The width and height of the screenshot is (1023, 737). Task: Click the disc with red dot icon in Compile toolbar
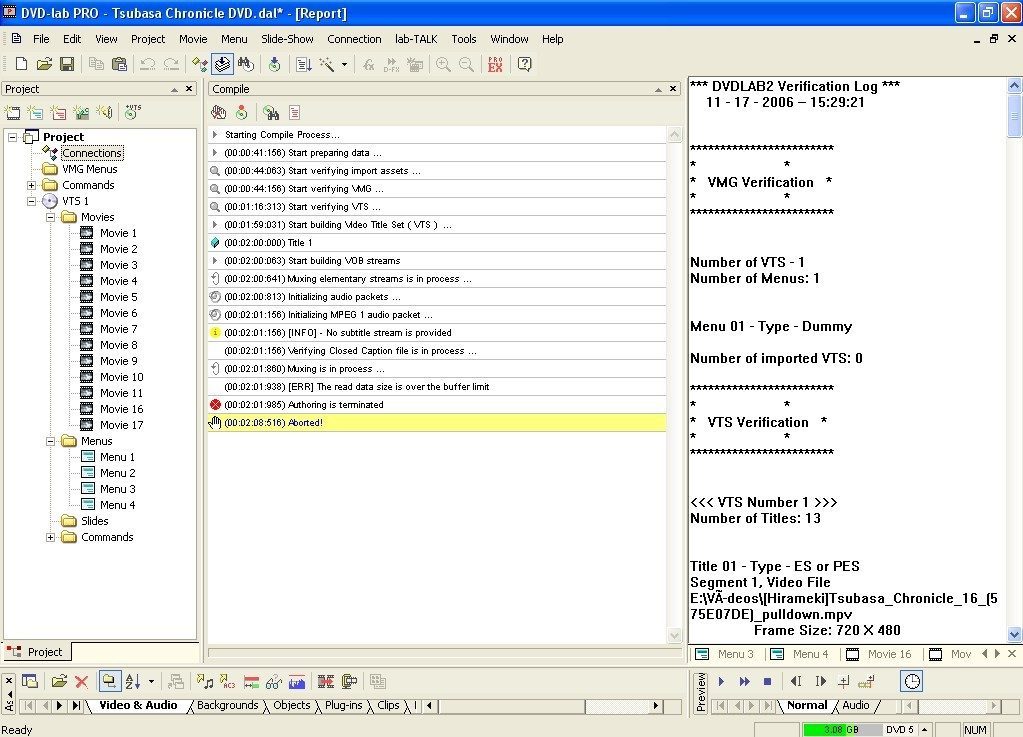pyautogui.click(x=242, y=113)
